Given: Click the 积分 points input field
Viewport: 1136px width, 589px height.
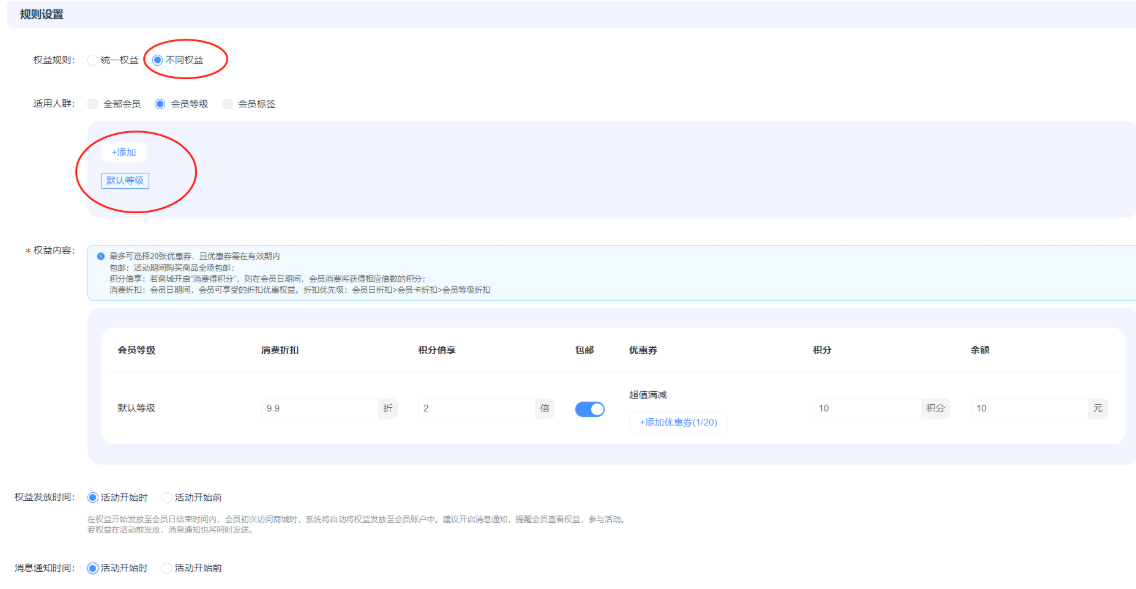Looking at the screenshot, I should click(x=866, y=408).
